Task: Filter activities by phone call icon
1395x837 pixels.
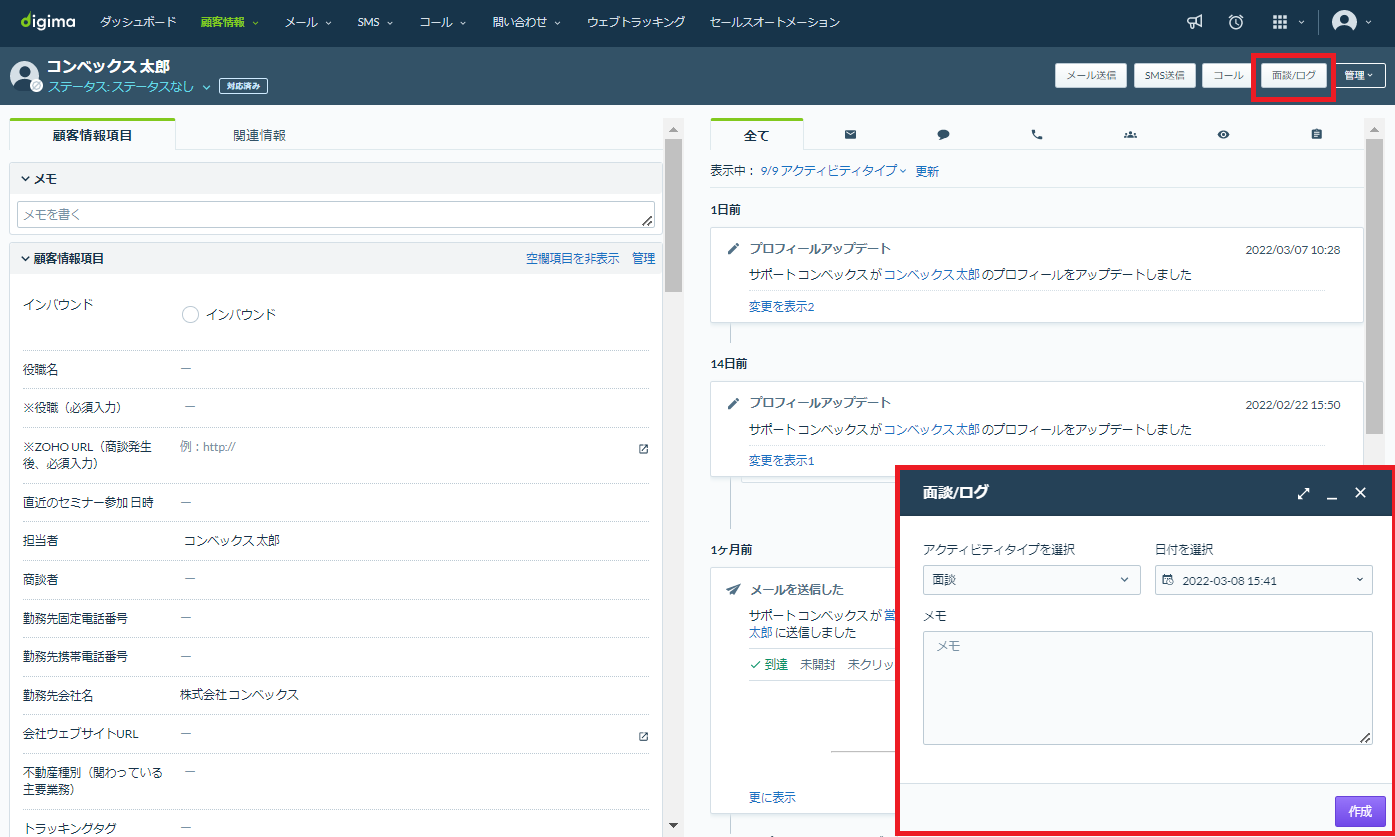Action: pos(1036,134)
